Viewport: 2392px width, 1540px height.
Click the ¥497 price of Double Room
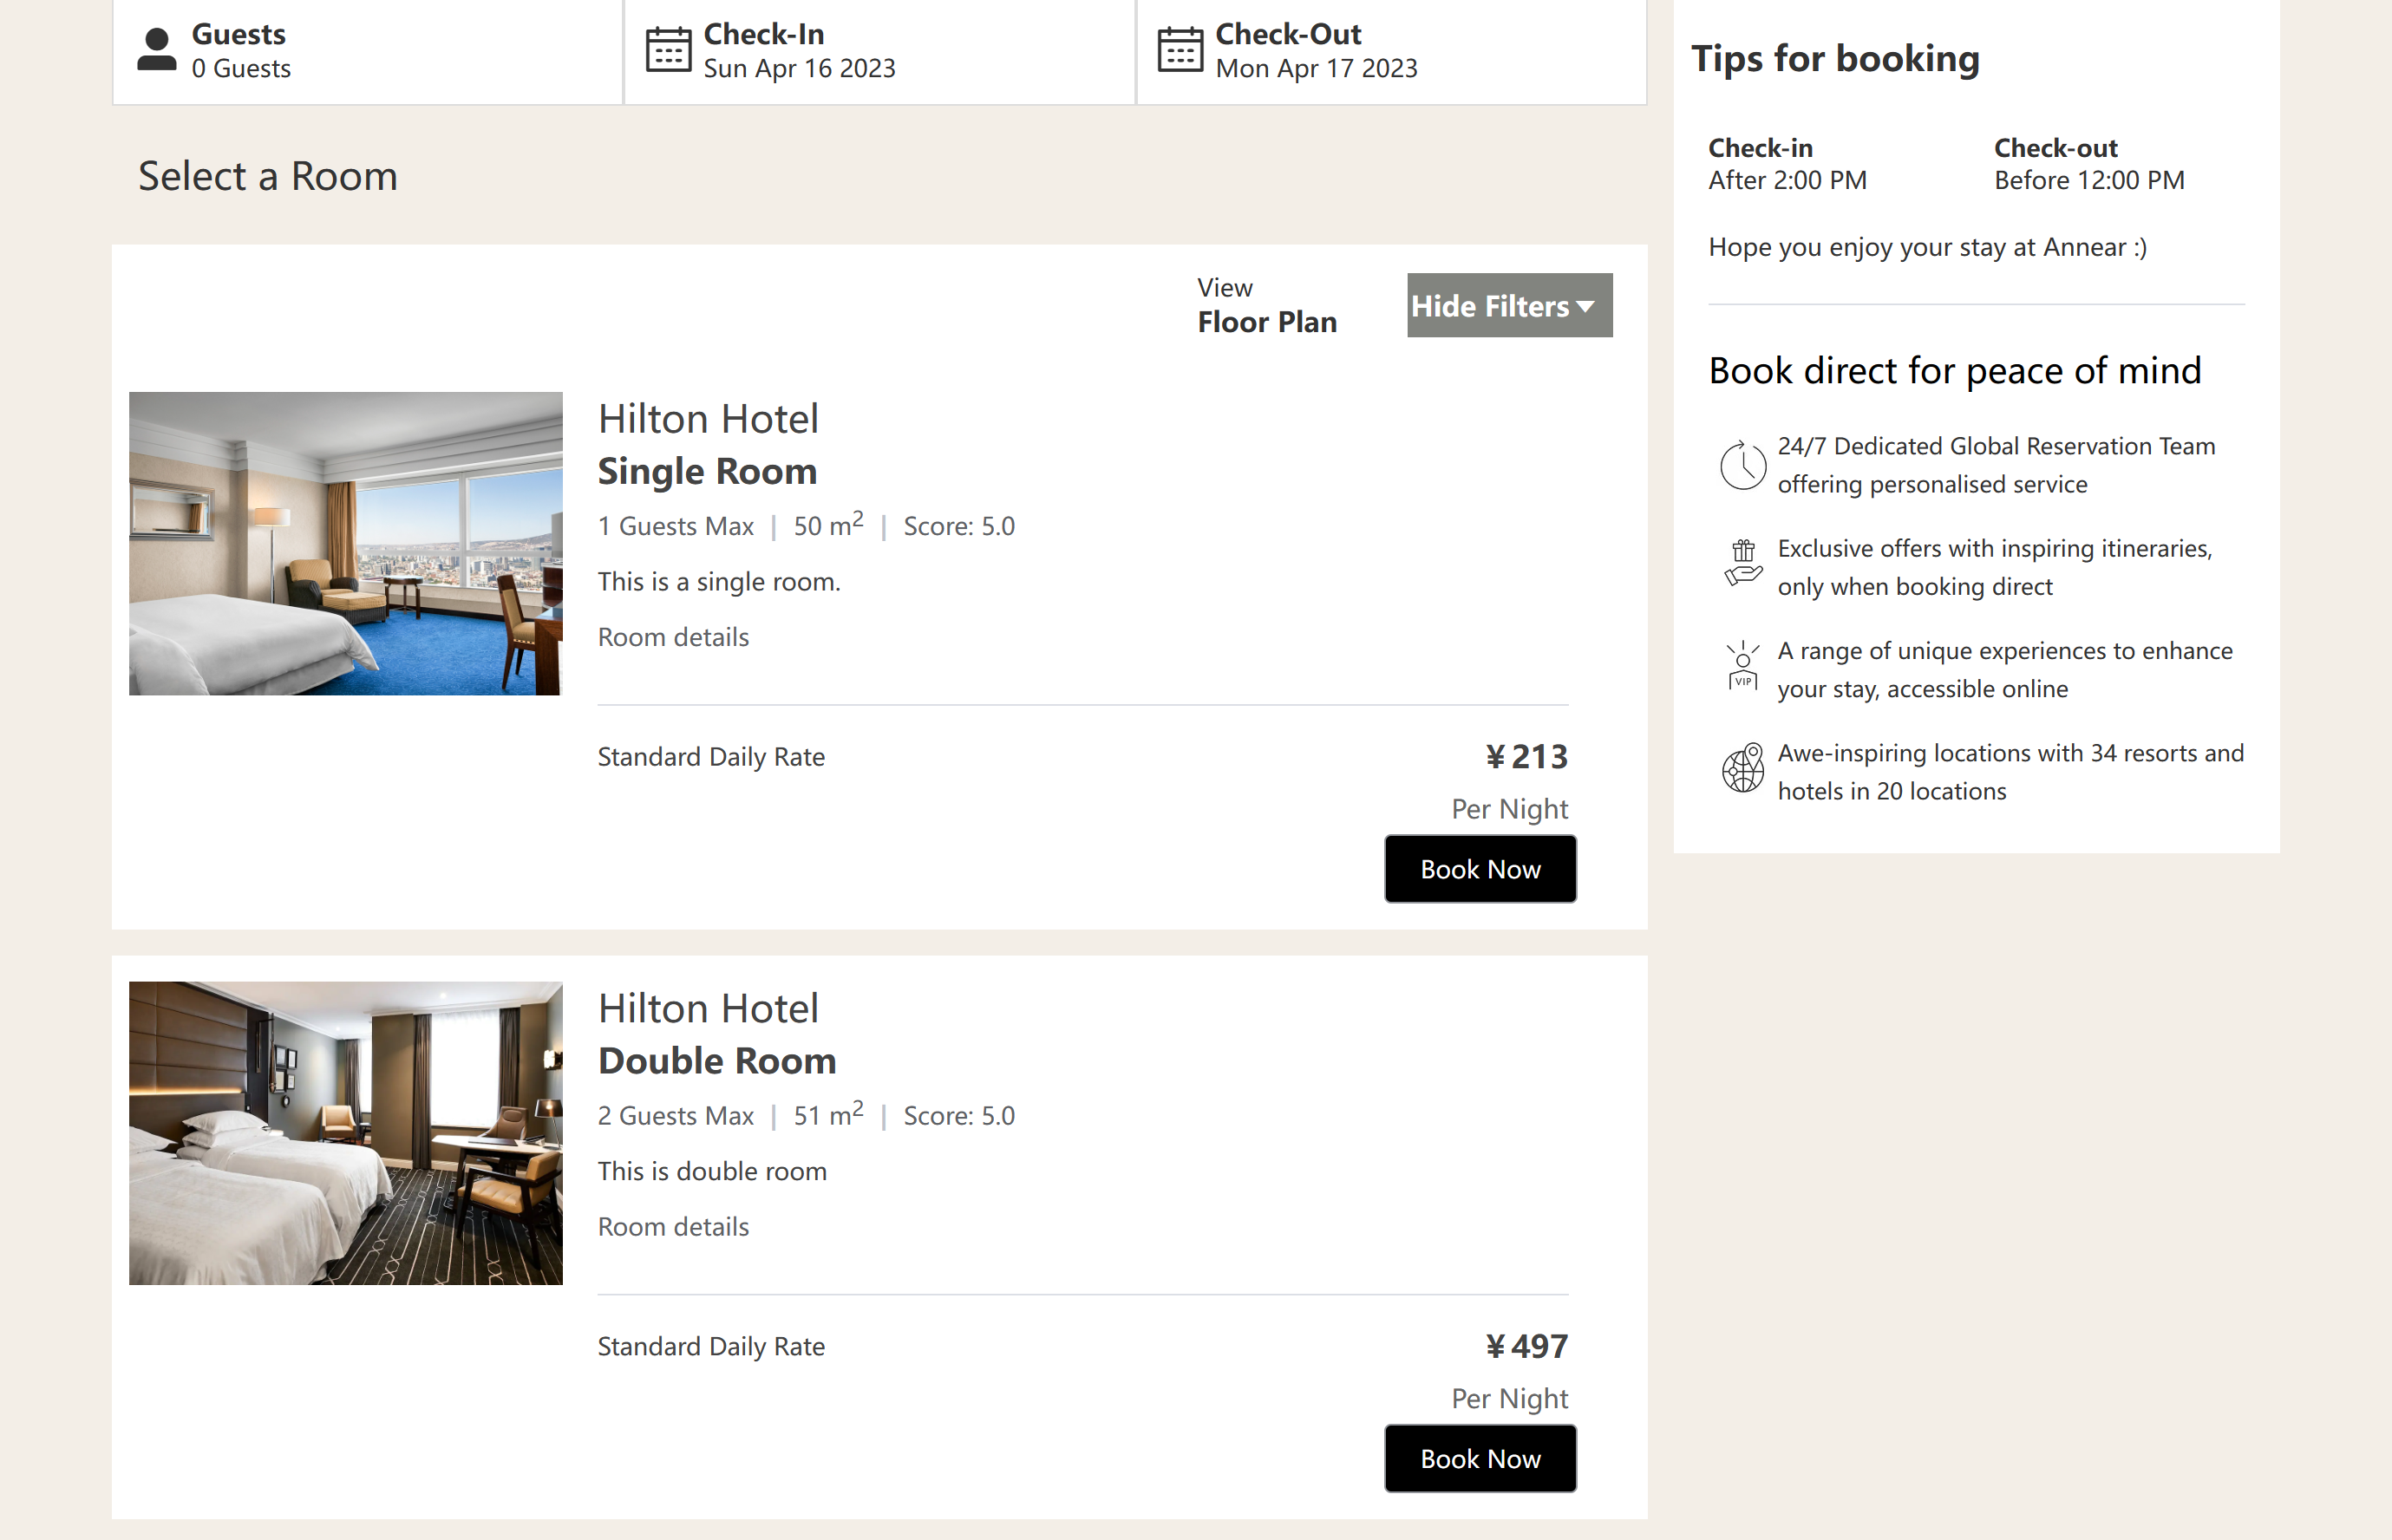pyautogui.click(x=1526, y=1347)
